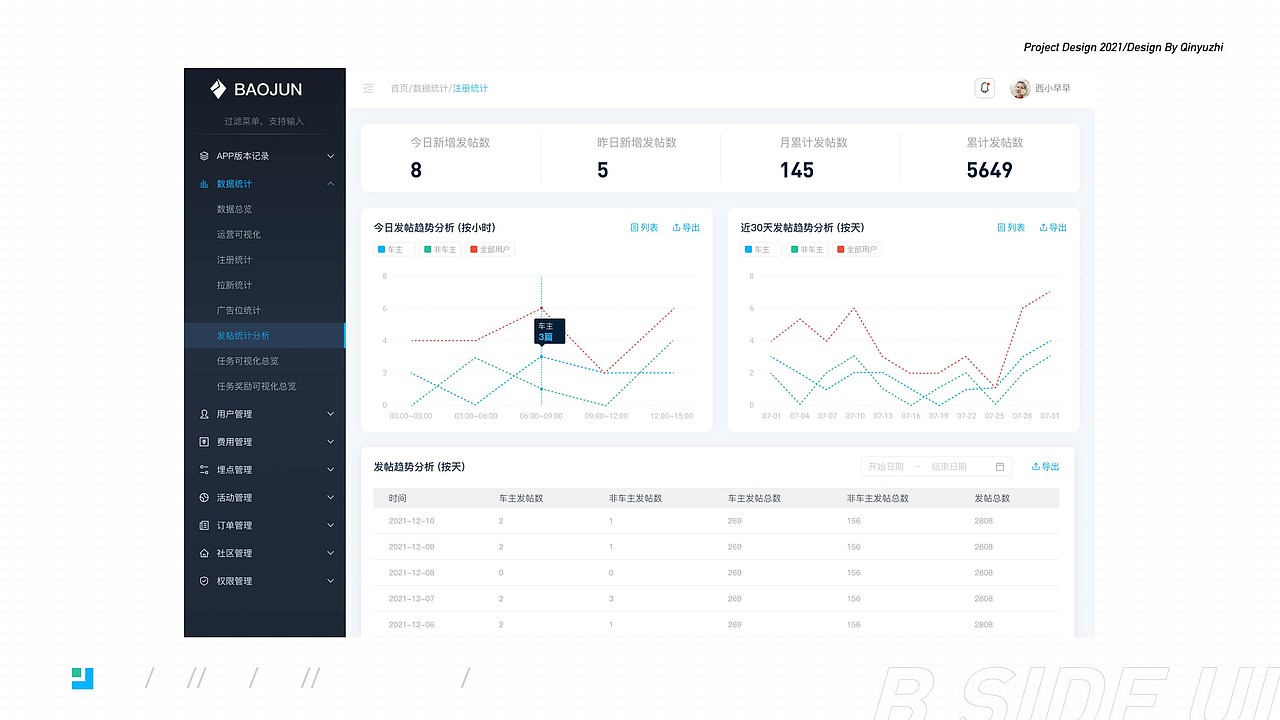Expand the 费用管理 chevron
This screenshot has height=720, width=1280.
coord(330,442)
